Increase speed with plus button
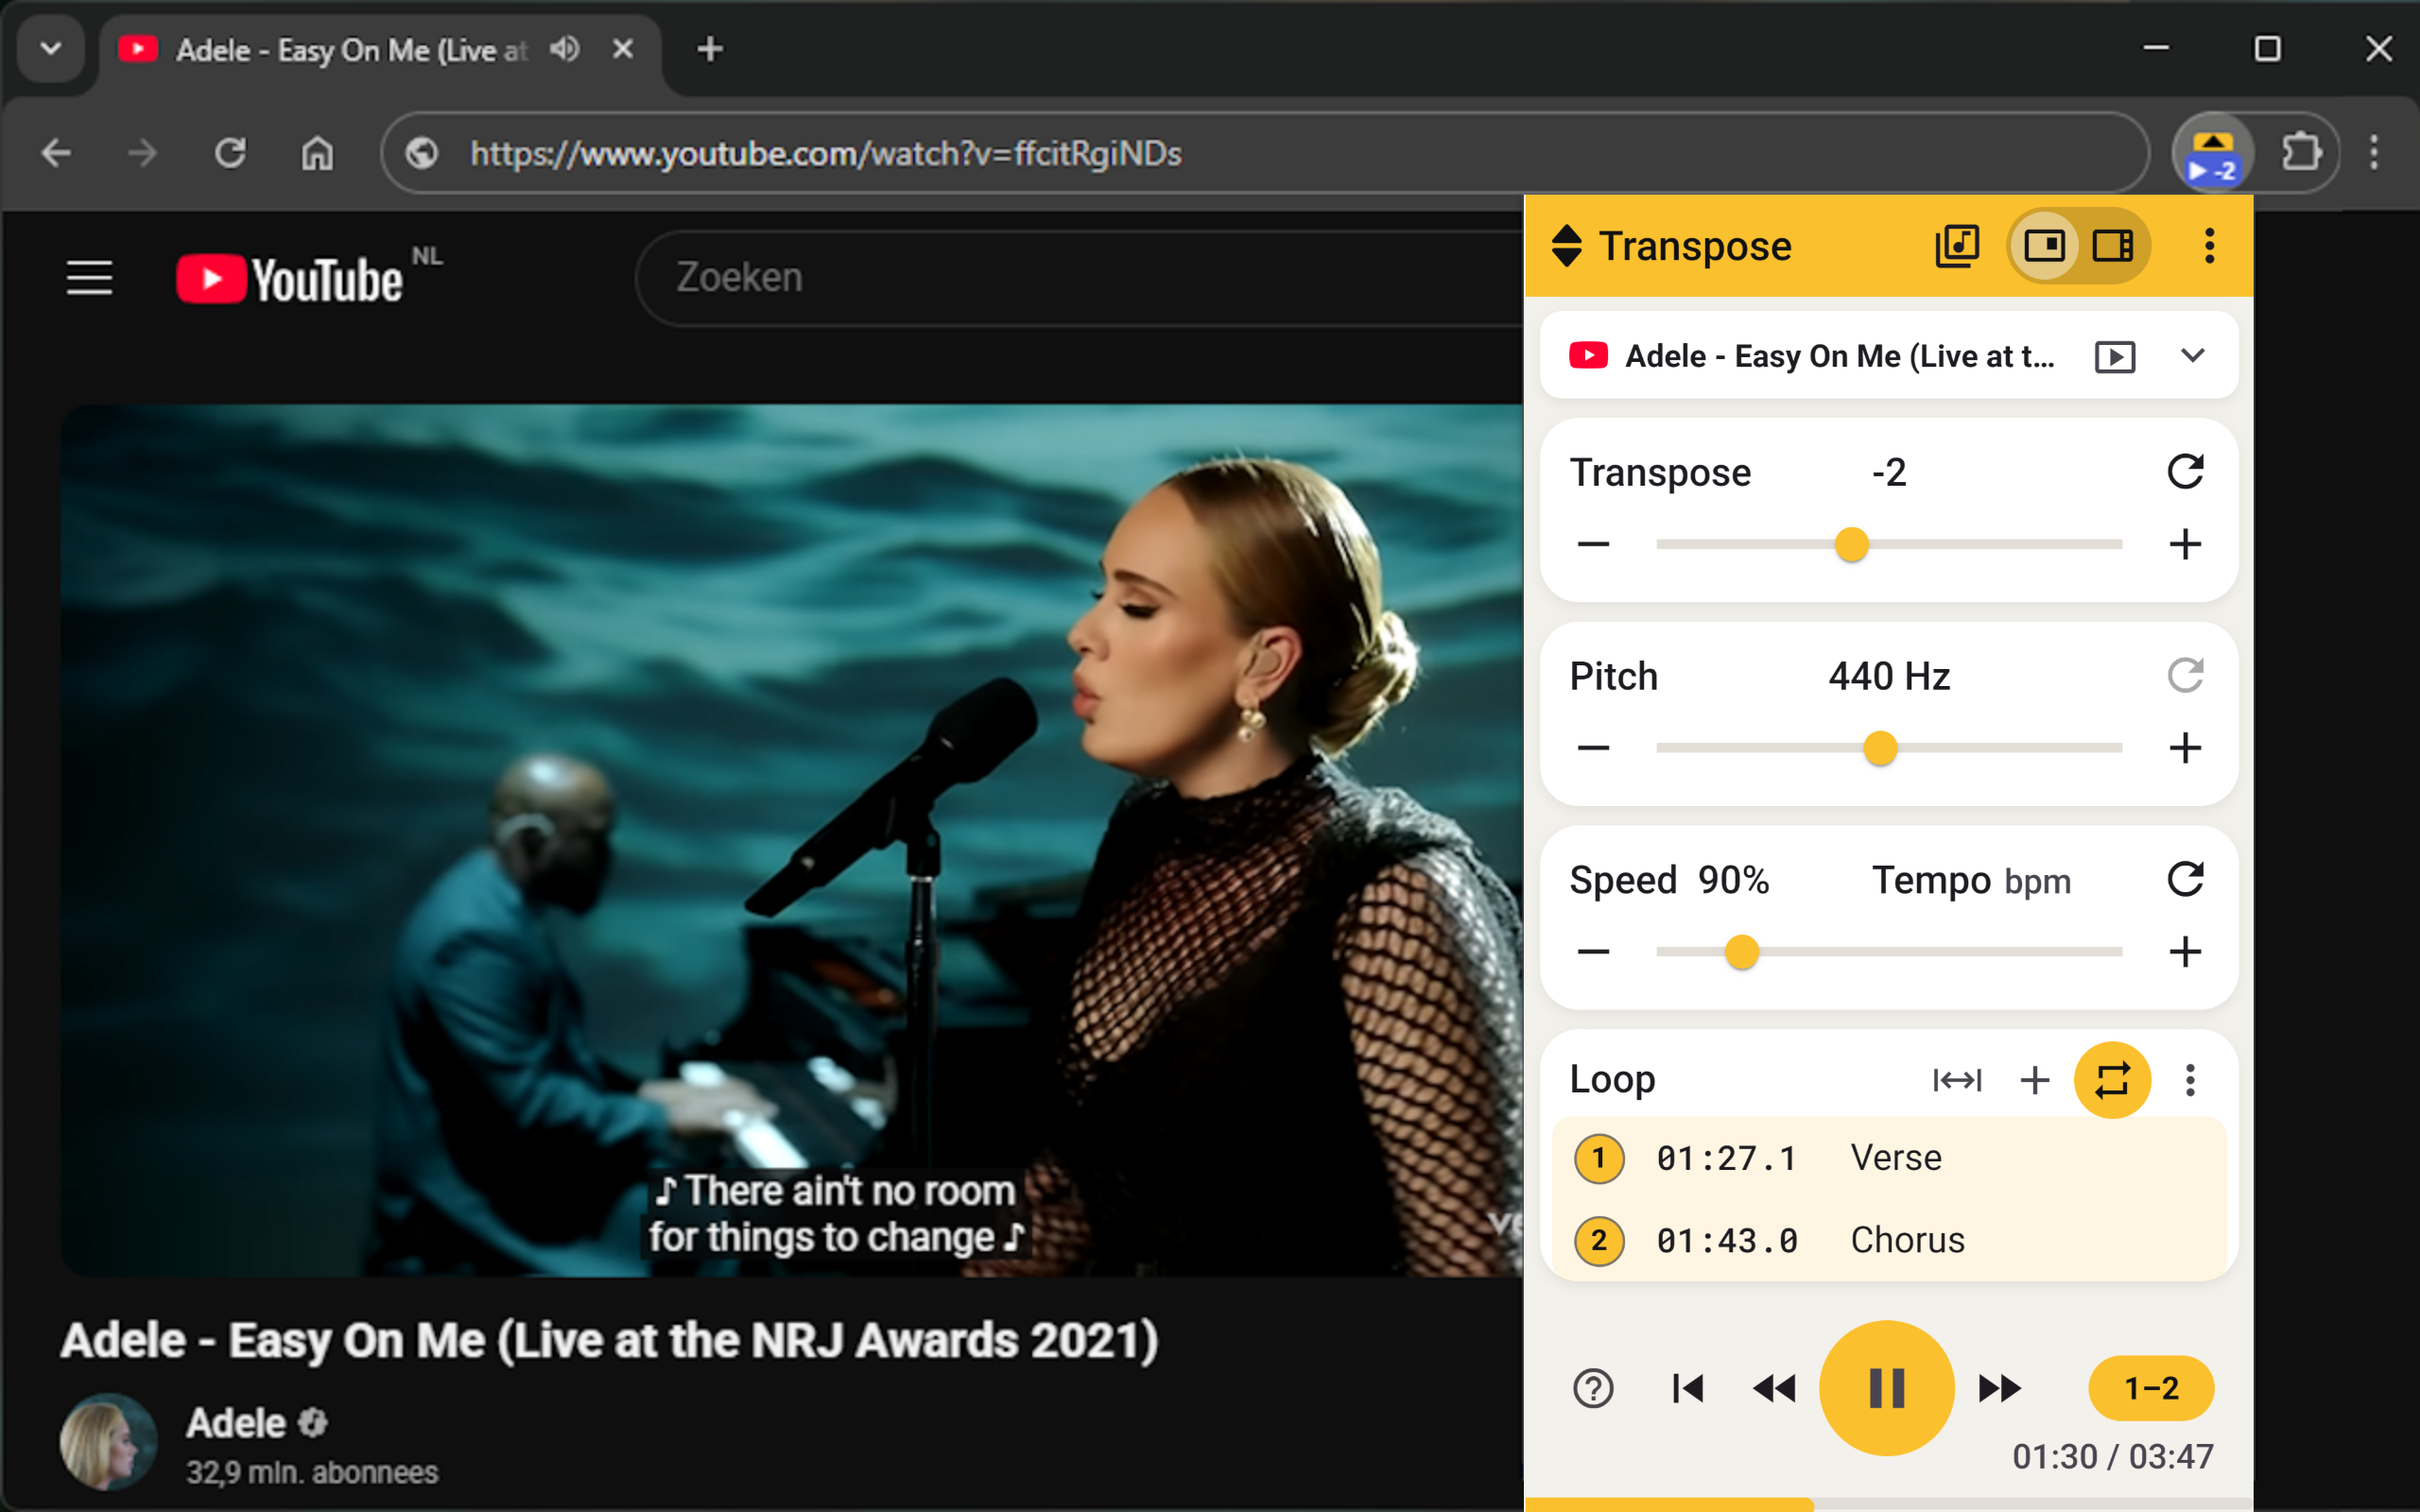Image resolution: width=2420 pixels, height=1512 pixels. coord(2185,952)
